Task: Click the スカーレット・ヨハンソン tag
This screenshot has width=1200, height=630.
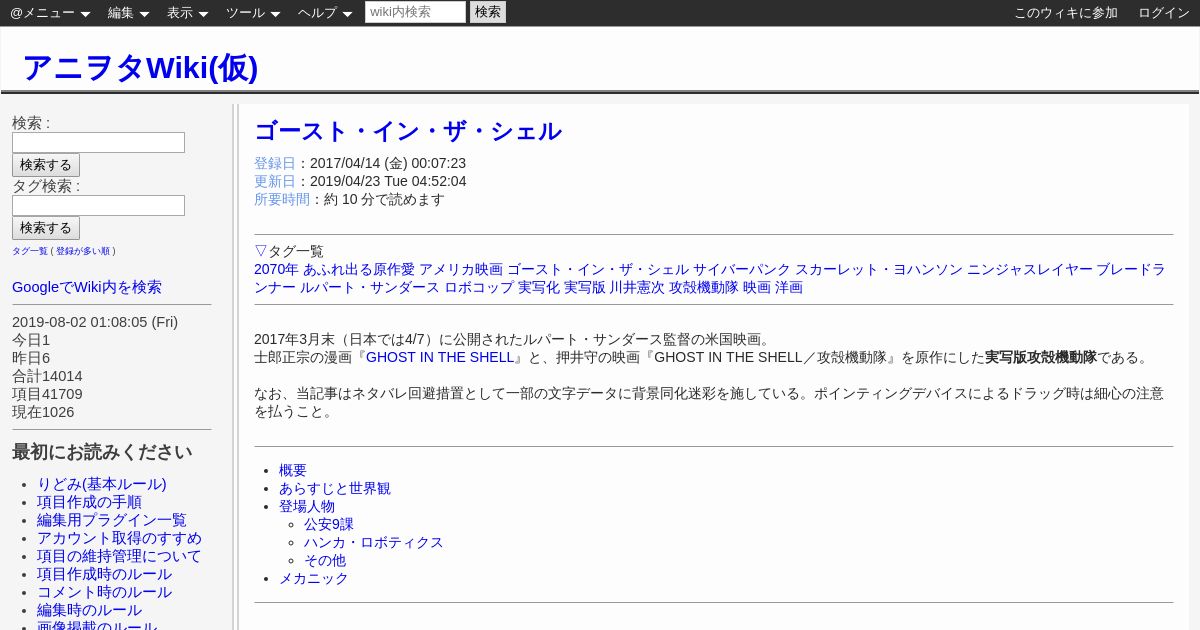Action: (879, 269)
